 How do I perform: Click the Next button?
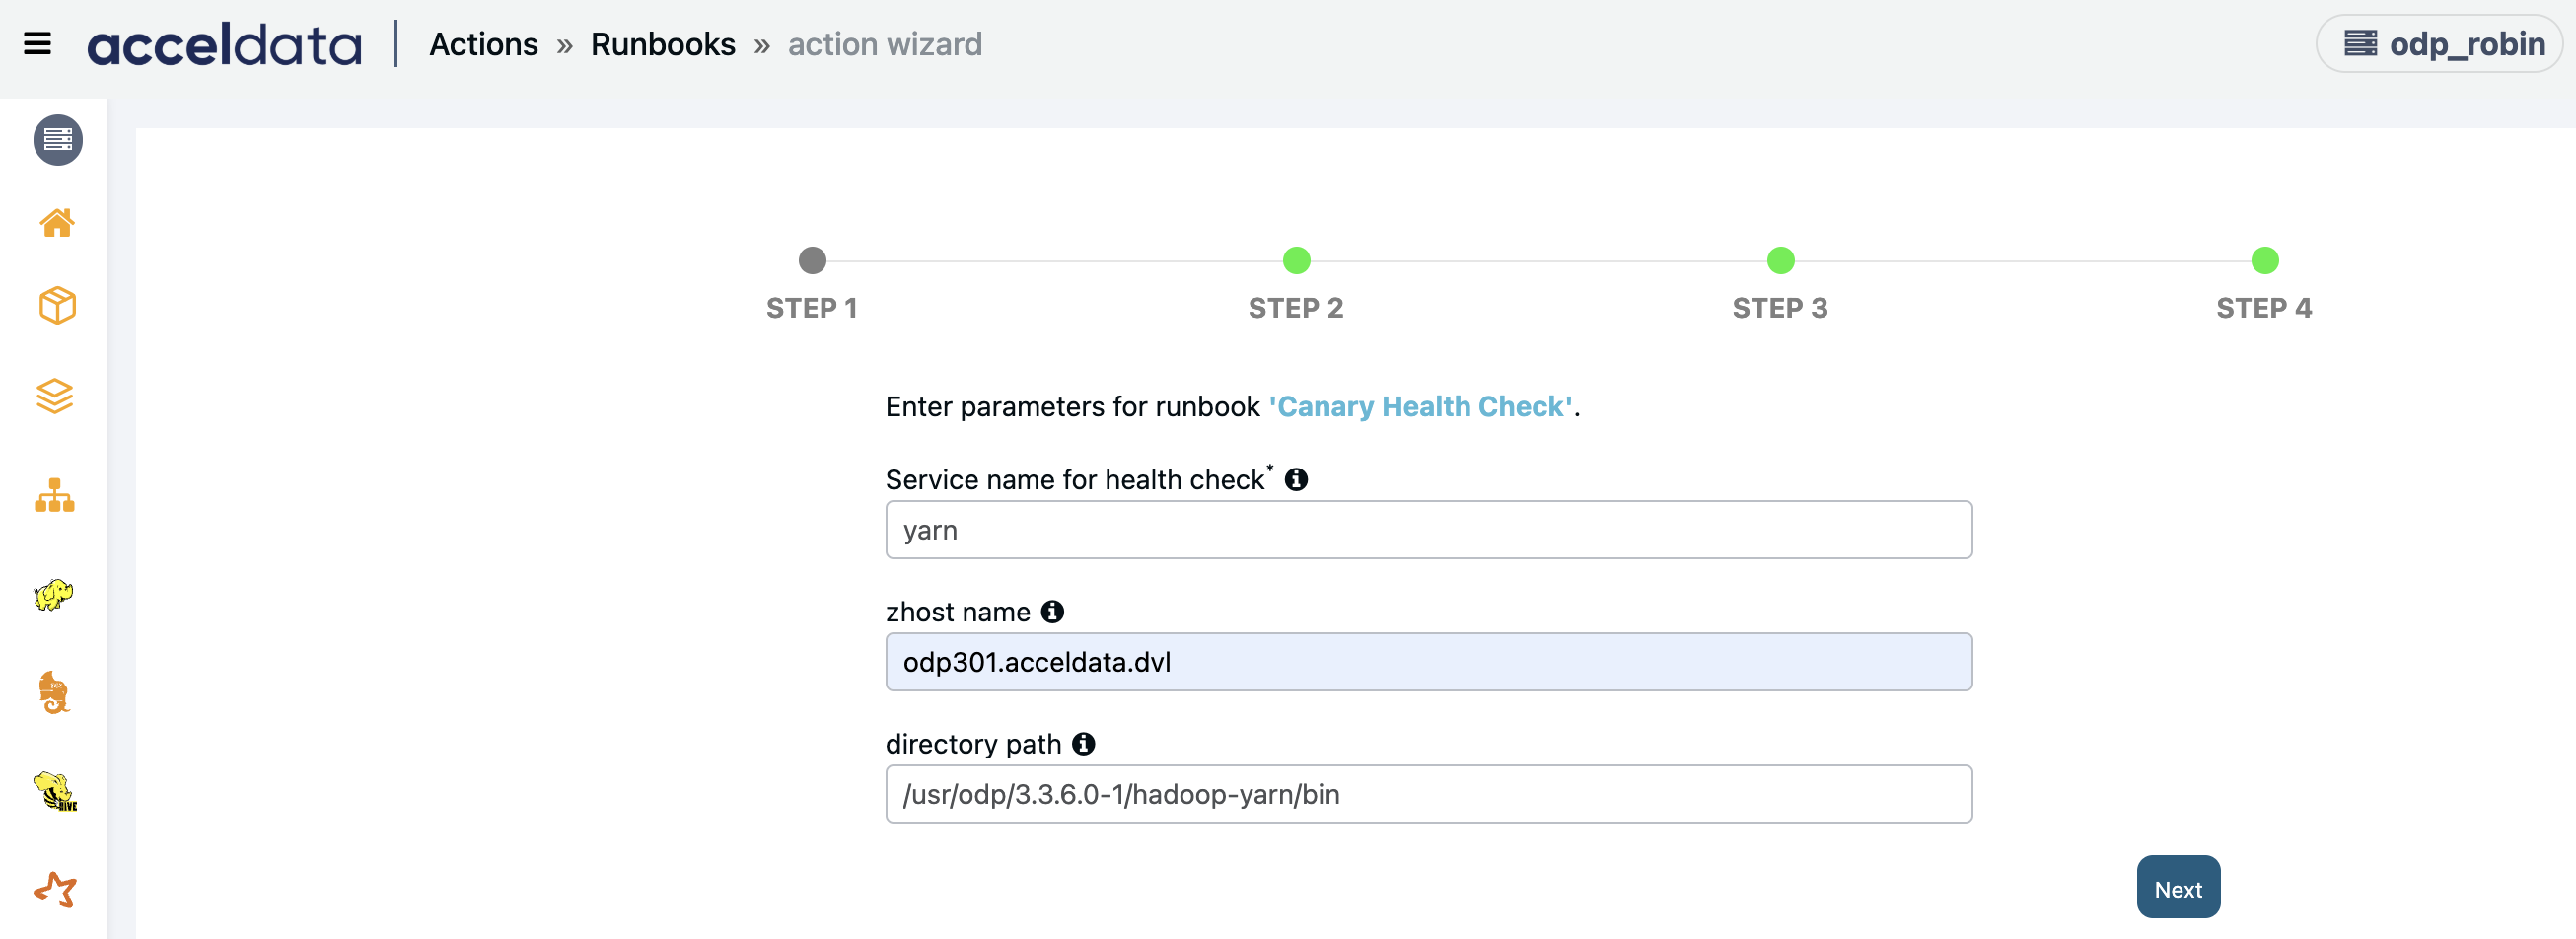point(2178,887)
